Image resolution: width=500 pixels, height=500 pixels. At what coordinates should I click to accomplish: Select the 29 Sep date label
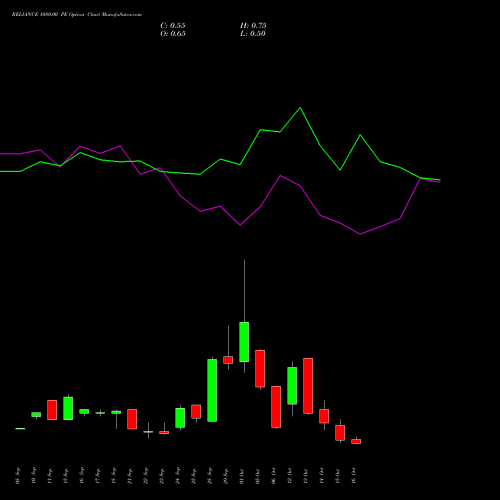(x=226, y=476)
